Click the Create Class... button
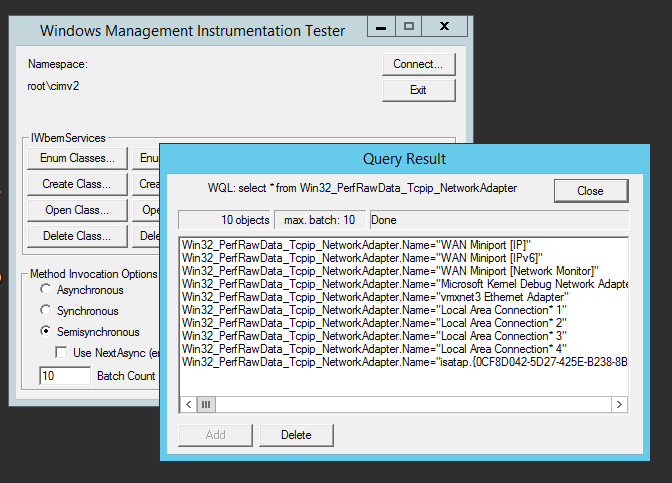672x483 pixels. pos(78,184)
